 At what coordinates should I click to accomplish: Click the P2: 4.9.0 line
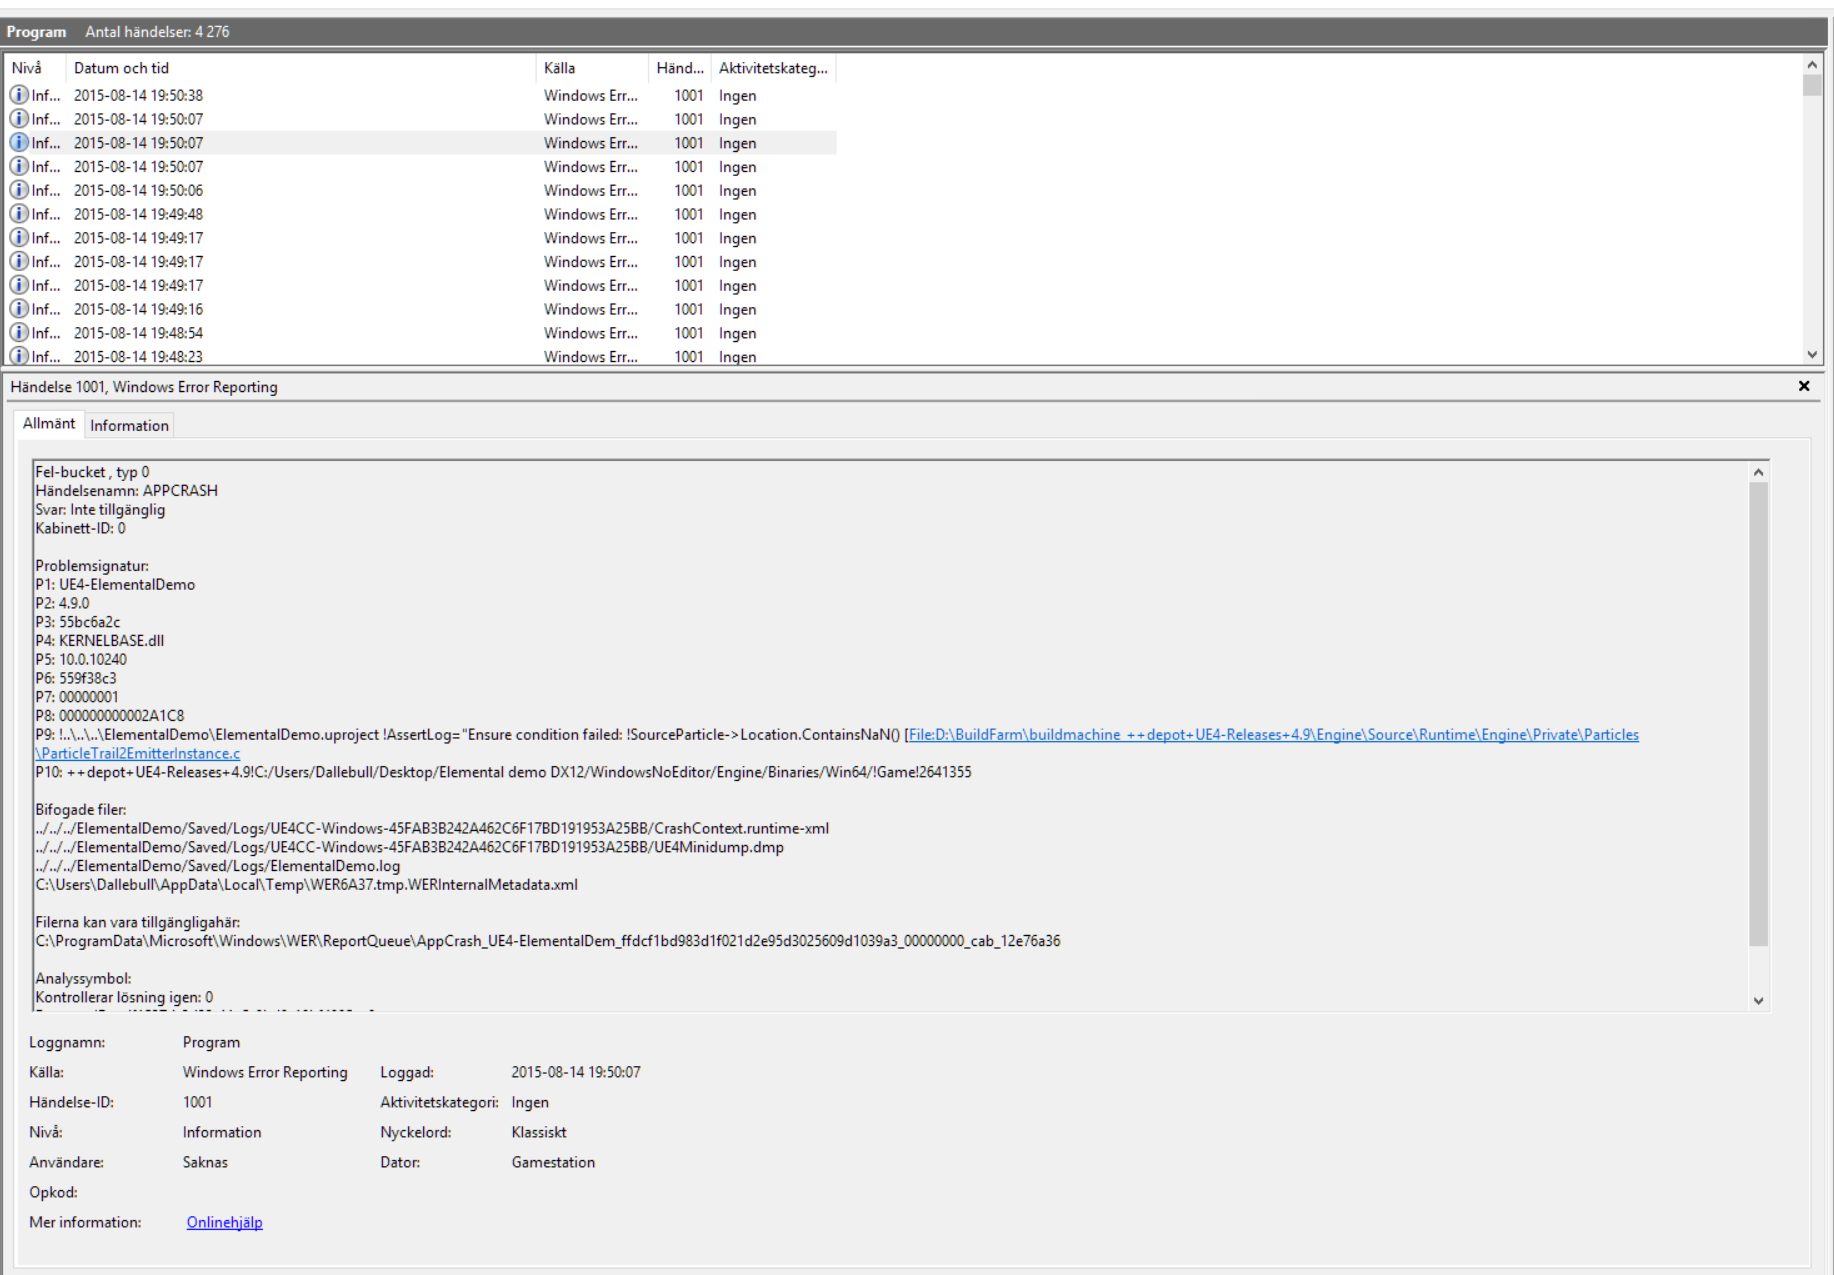point(62,603)
